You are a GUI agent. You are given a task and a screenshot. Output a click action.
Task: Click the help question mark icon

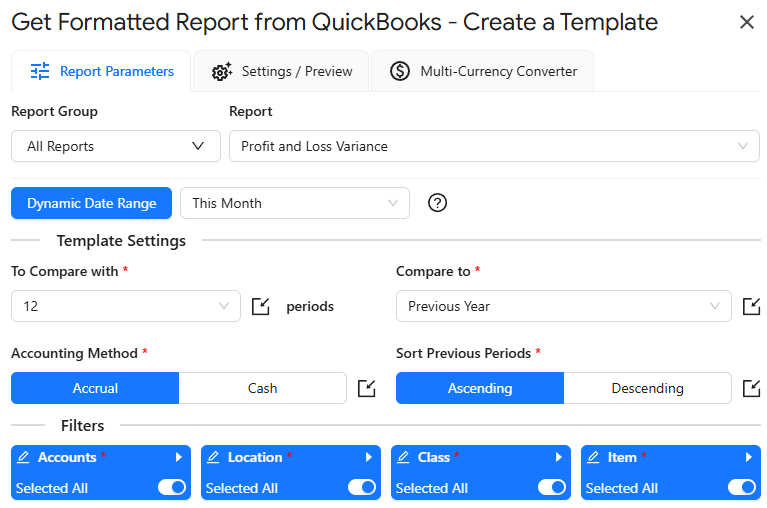point(437,202)
